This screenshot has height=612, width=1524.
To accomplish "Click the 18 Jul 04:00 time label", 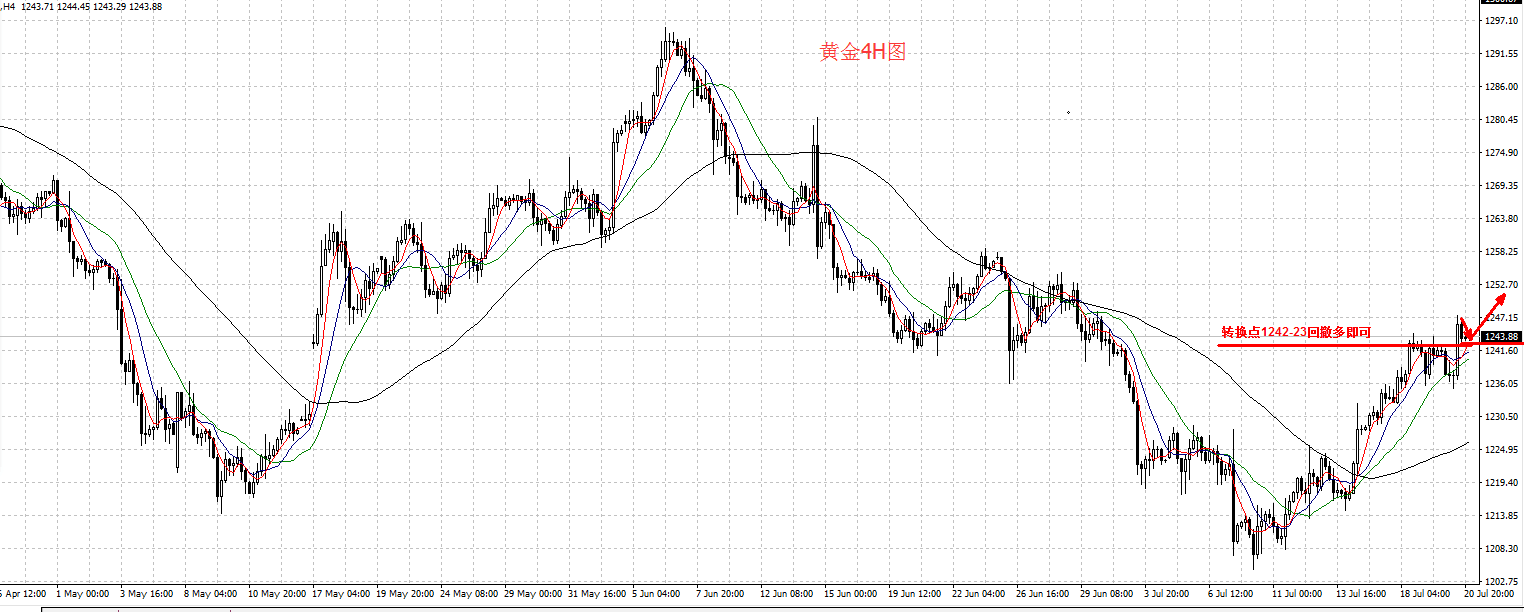I will click(1424, 593).
